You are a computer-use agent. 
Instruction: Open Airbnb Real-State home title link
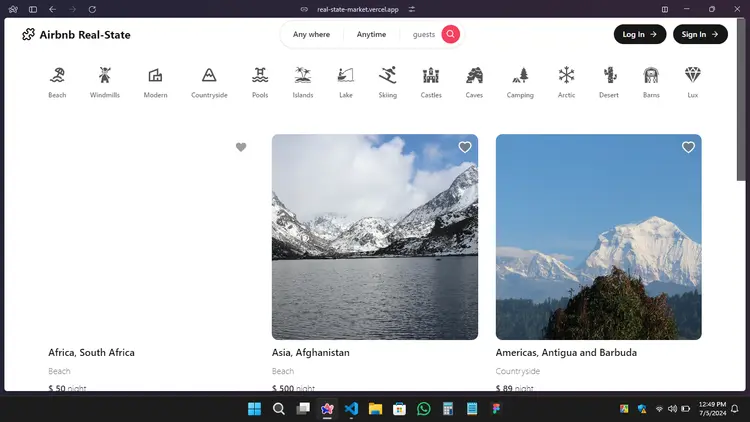pyautogui.click(x=85, y=34)
